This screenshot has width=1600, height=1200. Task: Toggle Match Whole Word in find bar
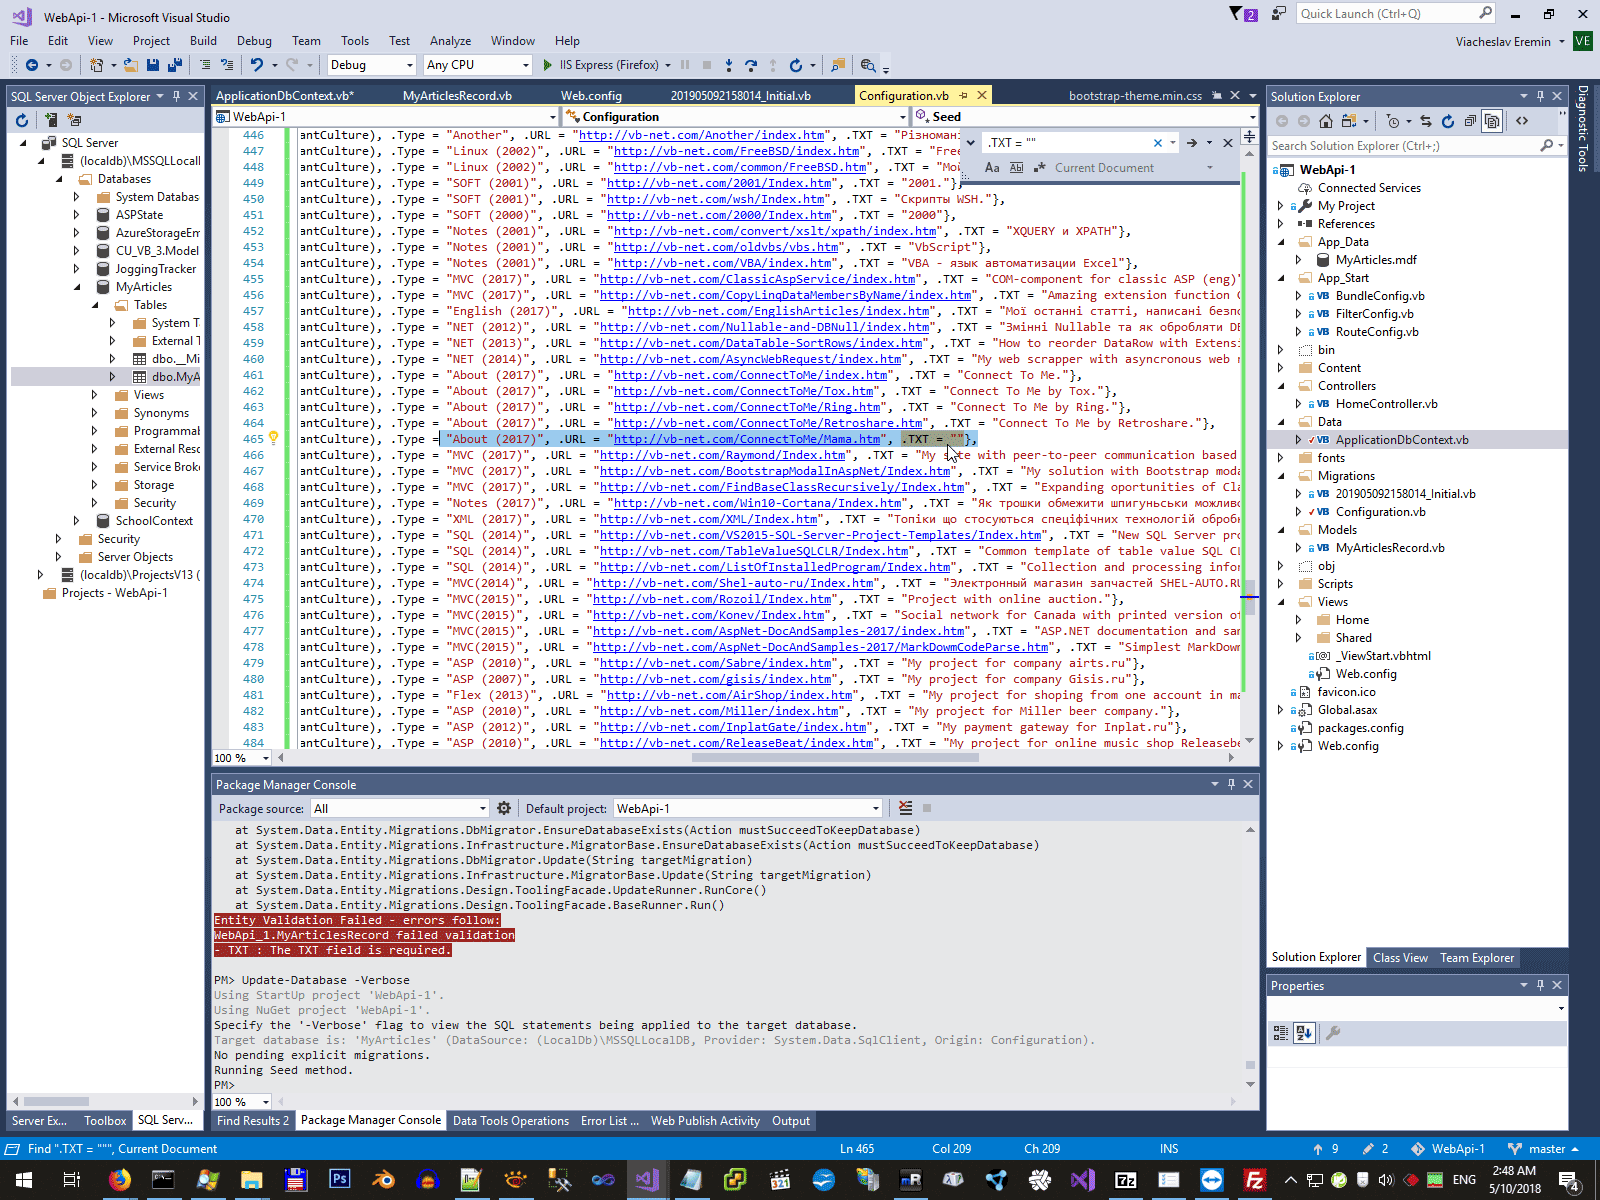coord(1016,168)
